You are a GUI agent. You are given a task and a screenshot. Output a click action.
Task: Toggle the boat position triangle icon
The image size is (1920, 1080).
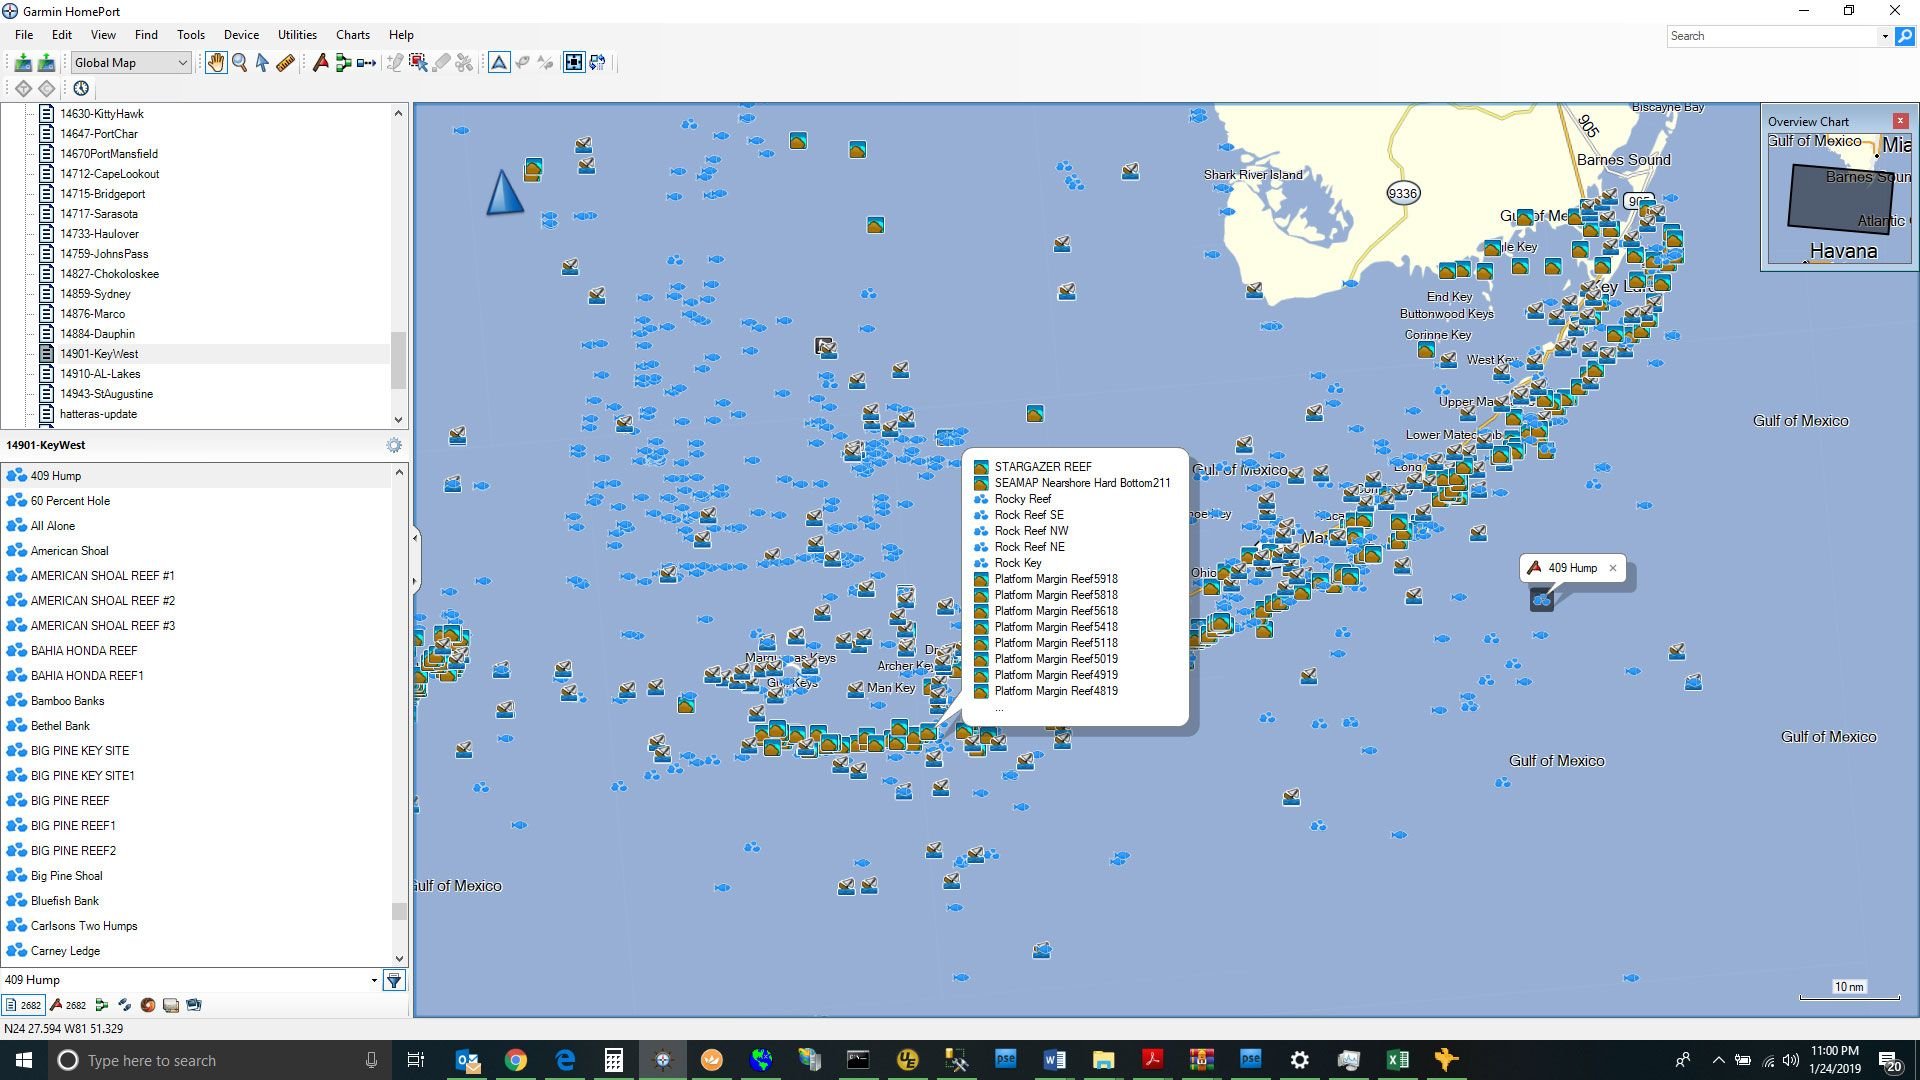point(499,63)
